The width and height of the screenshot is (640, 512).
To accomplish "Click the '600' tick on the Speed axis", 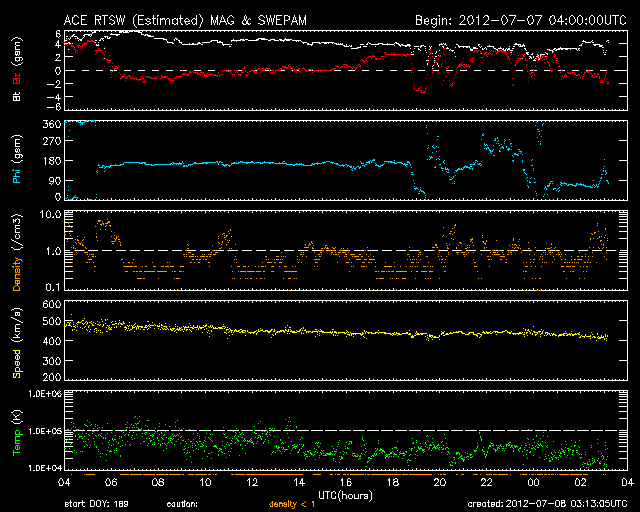I will click(52, 305).
